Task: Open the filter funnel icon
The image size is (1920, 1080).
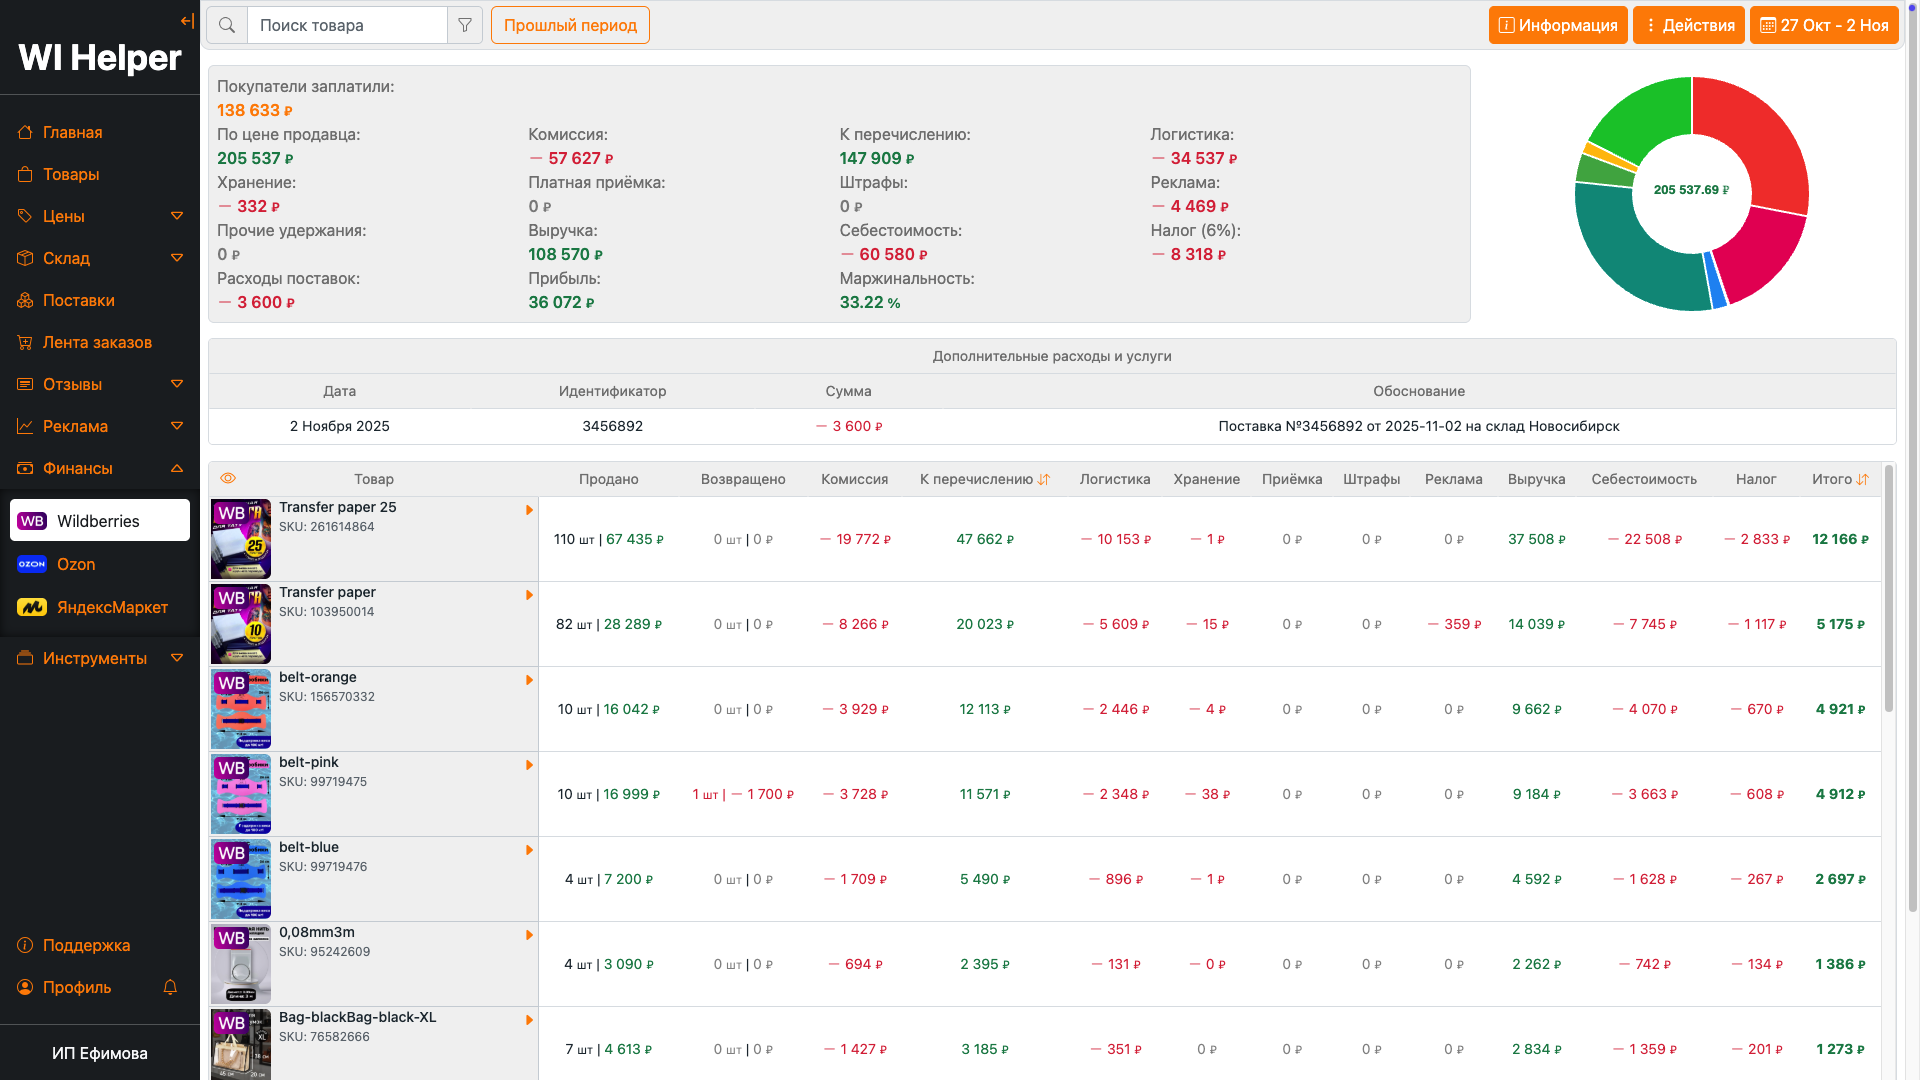Action: (465, 25)
